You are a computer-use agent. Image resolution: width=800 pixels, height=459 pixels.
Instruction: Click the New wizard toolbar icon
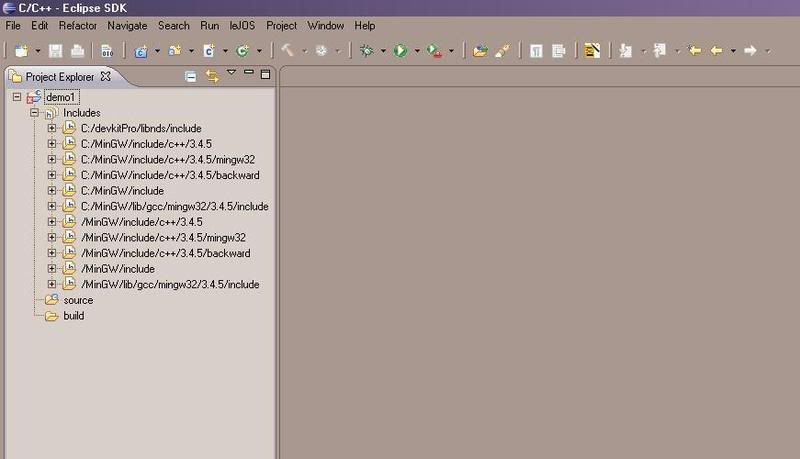coord(21,50)
